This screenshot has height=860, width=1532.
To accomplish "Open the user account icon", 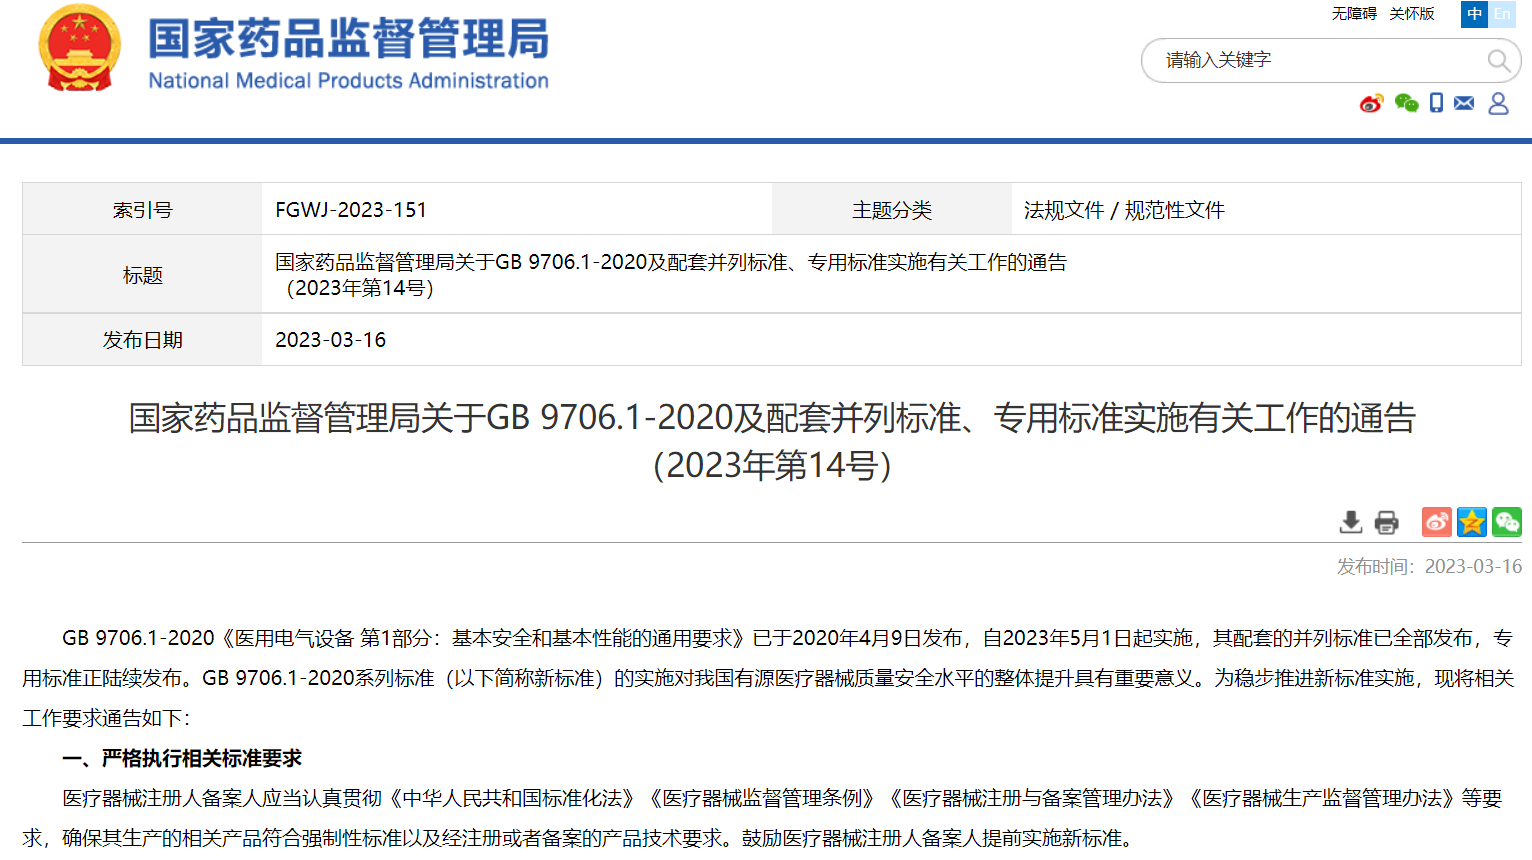I will (1498, 103).
